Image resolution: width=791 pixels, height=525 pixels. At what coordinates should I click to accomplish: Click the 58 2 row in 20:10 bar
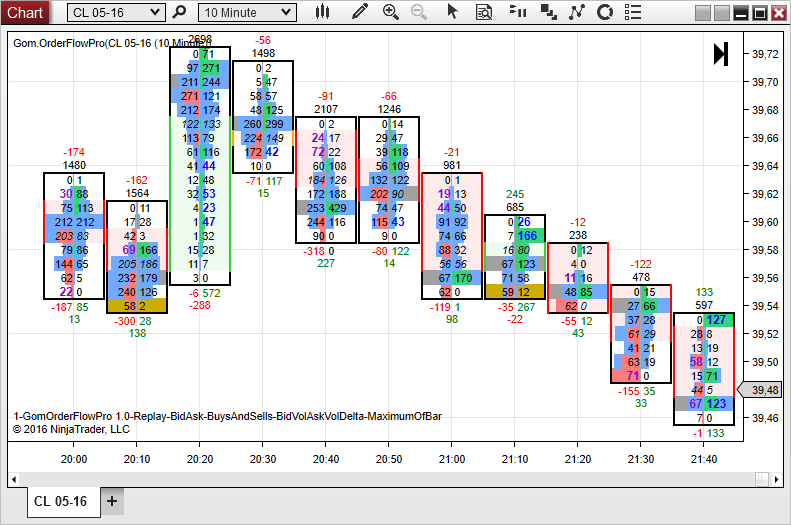point(137,306)
